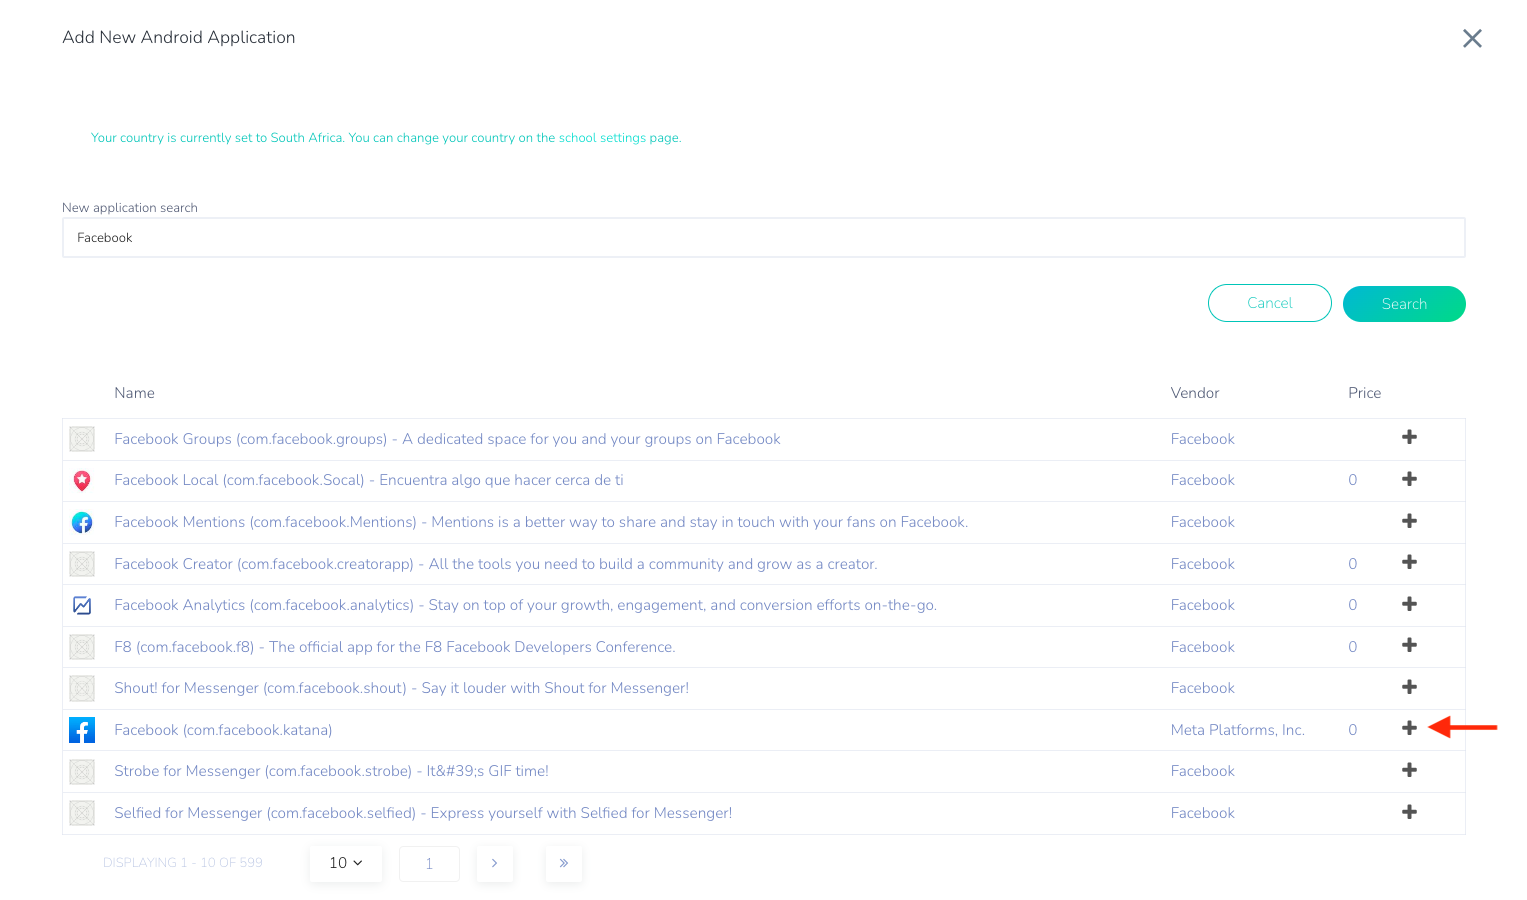
Task: Click Strobe for Messenger placeholder icon
Action: coord(82,771)
